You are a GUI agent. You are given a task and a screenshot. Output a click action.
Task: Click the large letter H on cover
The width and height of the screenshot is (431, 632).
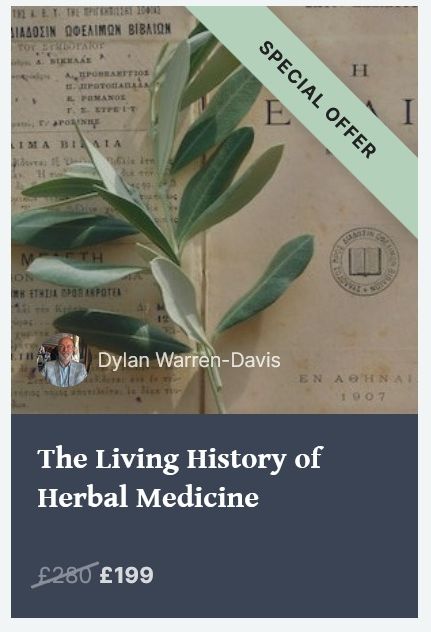360,71
